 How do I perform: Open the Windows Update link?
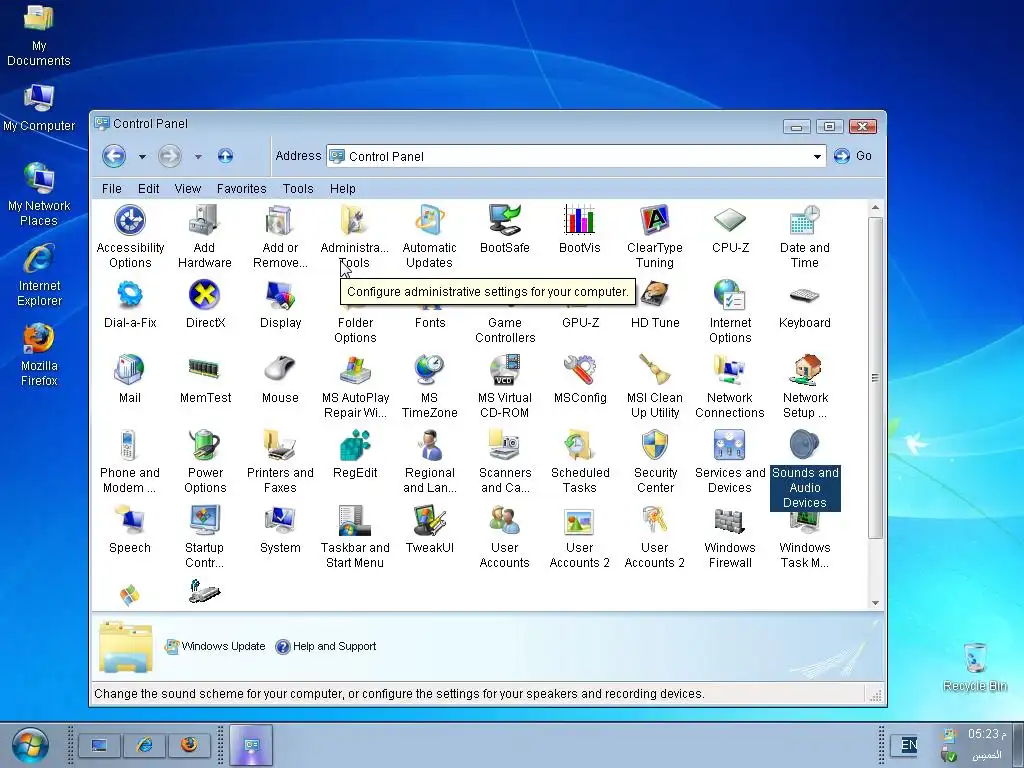[215, 647]
